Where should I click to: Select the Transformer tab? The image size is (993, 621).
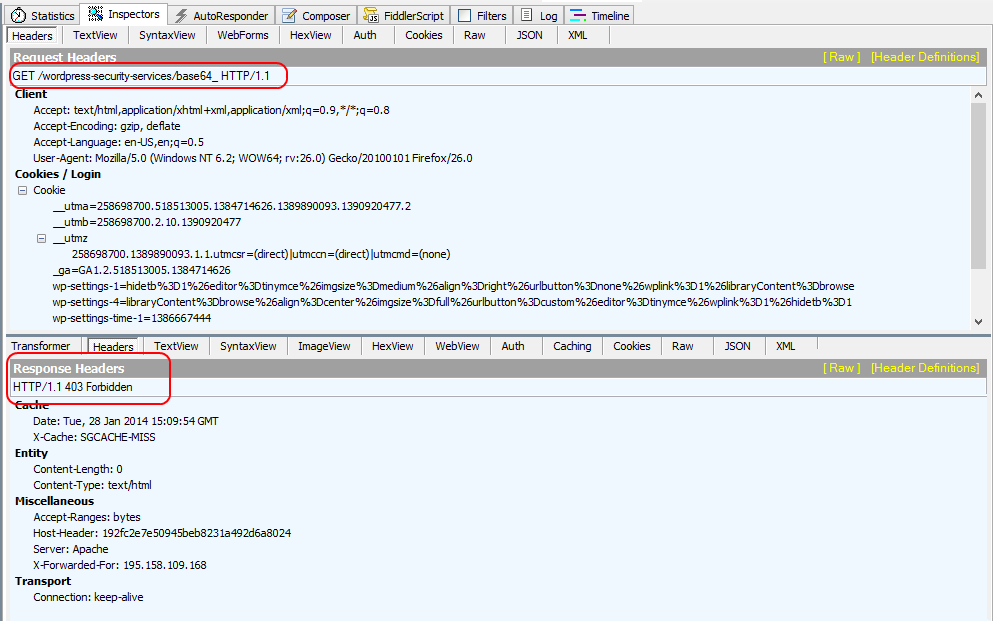[41, 346]
